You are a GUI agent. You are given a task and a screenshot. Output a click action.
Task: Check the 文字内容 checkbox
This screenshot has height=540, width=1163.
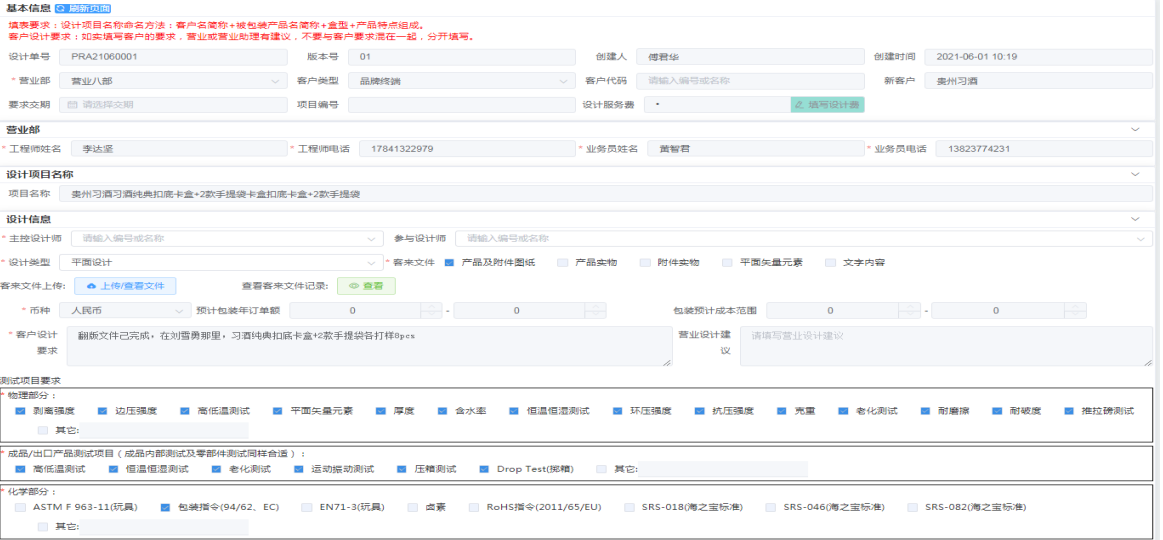coord(830,263)
